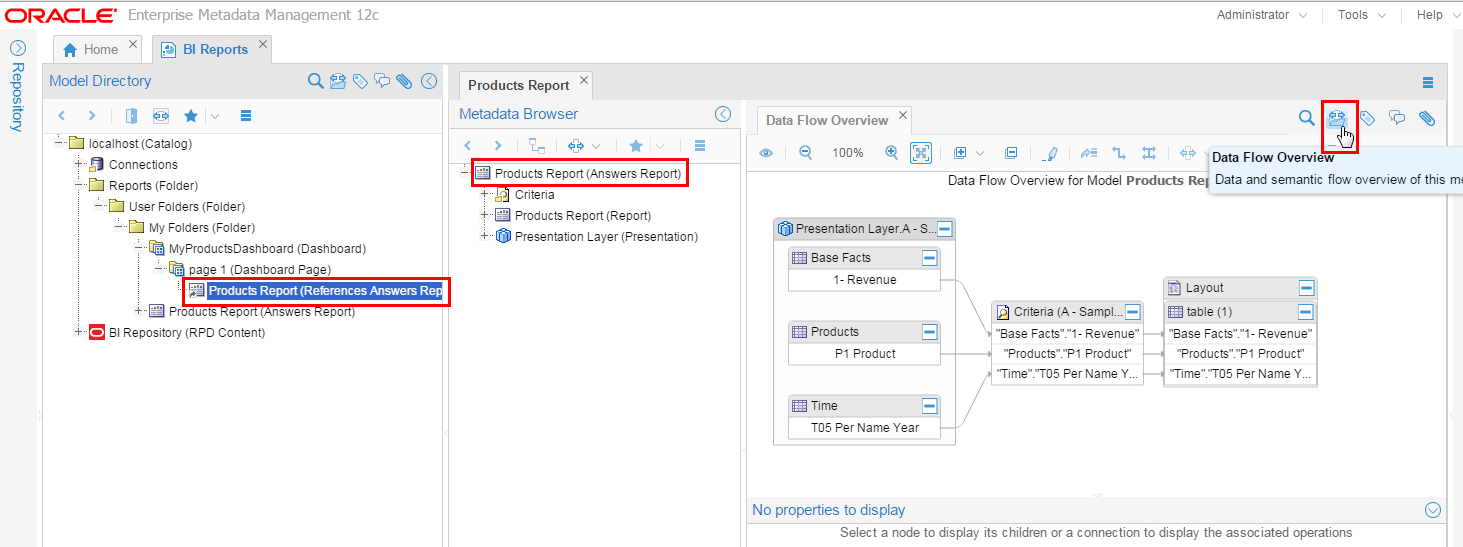Go forward in Metadata Browser

coord(498,146)
